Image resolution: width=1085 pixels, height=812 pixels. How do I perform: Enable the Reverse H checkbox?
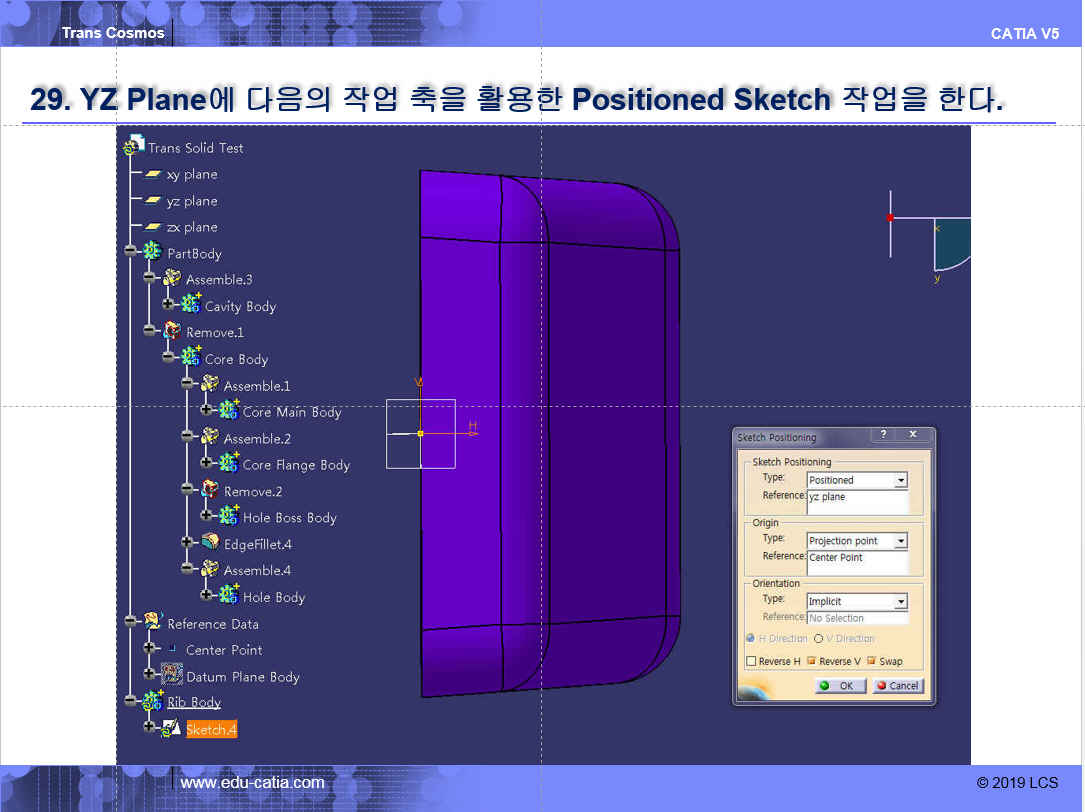751,661
